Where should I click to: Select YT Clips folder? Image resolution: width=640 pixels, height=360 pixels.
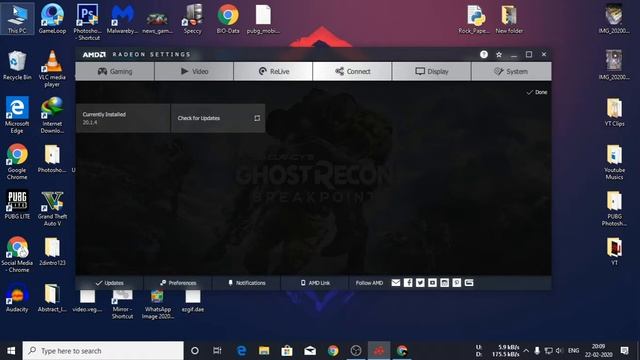pyautogui.click(x=614, y=112)
